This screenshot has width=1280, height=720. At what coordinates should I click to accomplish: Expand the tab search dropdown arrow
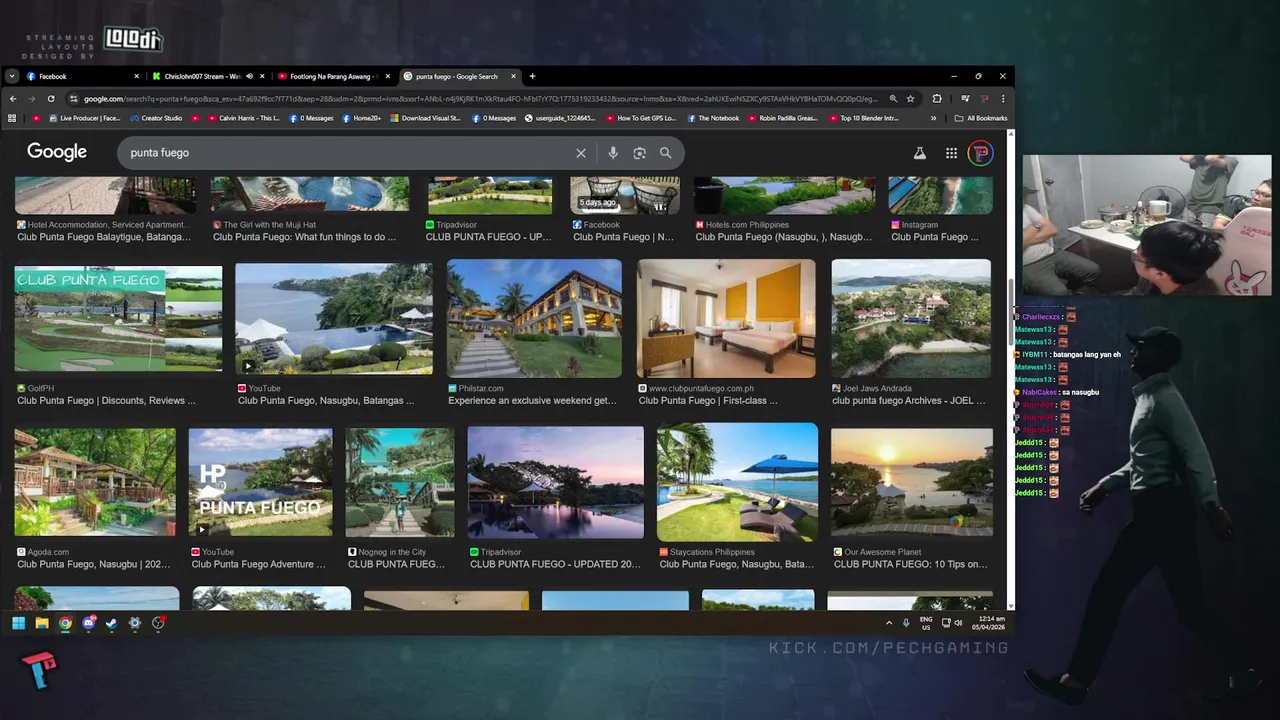[x=11, y=76]
